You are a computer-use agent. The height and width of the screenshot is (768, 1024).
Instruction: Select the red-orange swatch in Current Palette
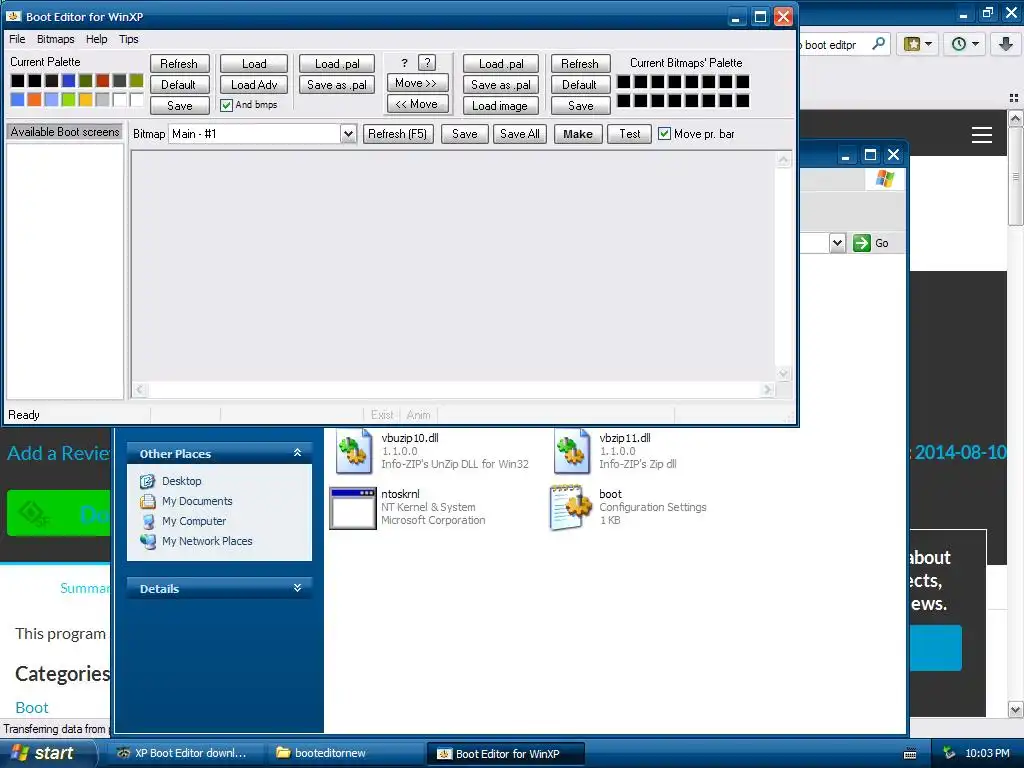[x=103, y=81]
